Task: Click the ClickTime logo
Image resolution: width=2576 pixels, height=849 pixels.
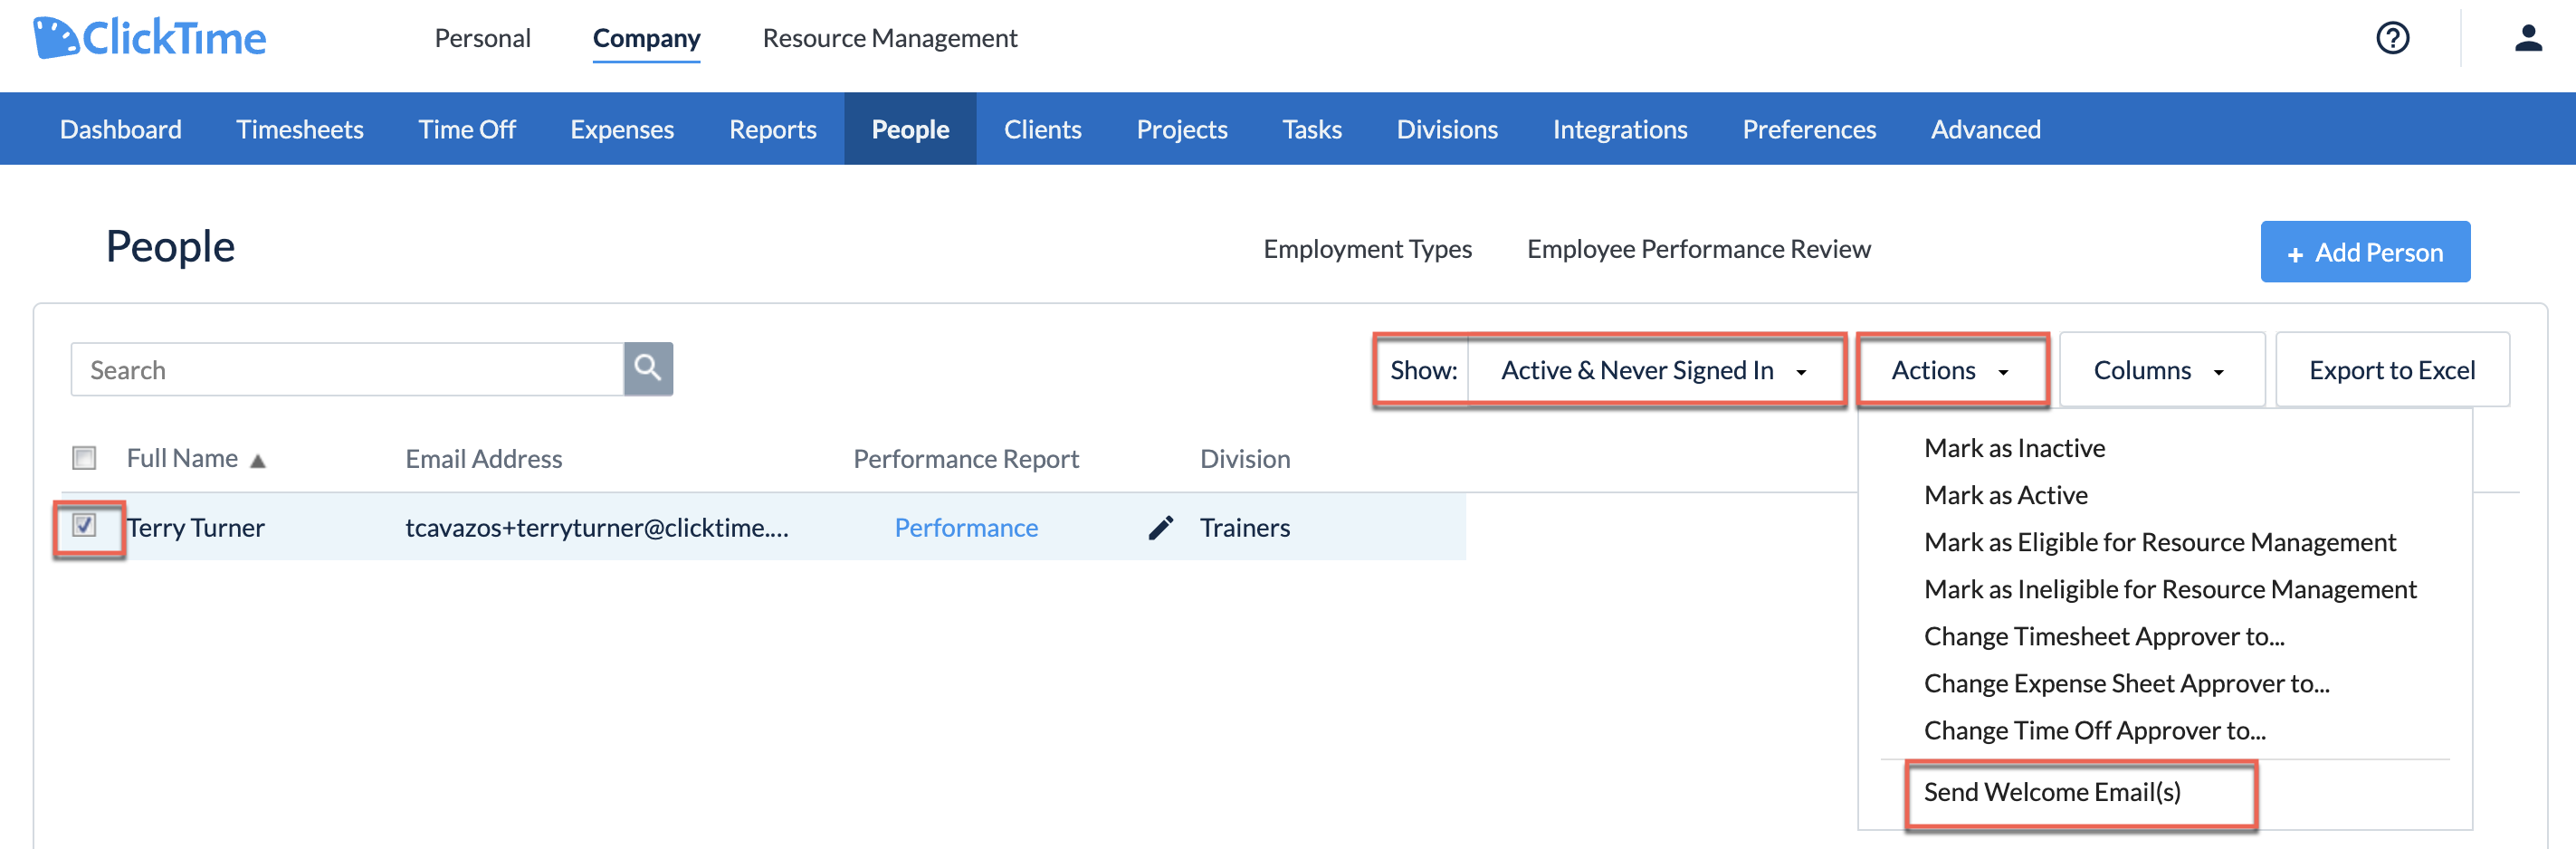Action: [x=150, y=38]
